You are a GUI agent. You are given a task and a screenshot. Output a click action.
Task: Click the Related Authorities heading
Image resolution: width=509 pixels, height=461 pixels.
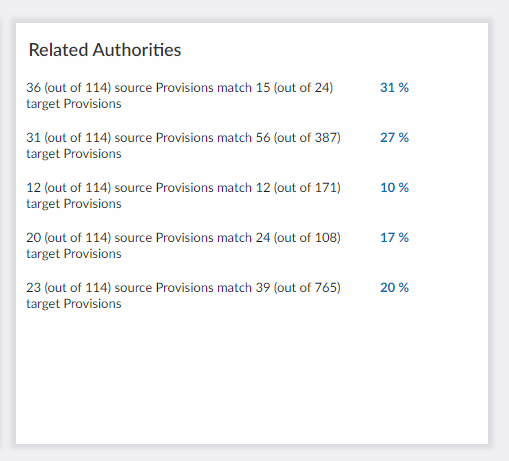point(105,50)
